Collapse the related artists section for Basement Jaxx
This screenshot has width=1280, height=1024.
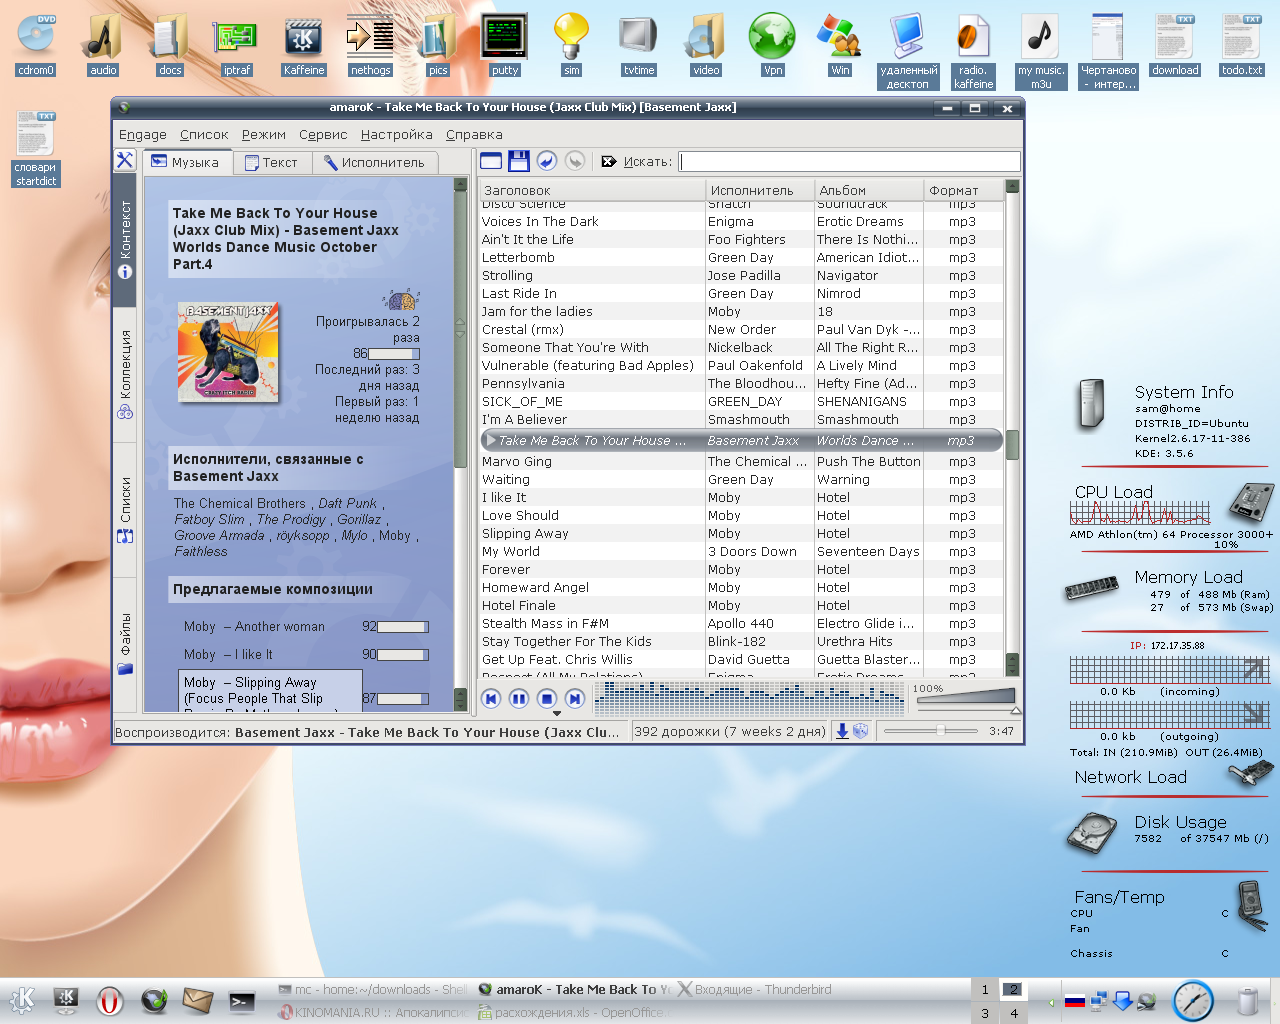(x=268, y=468)
